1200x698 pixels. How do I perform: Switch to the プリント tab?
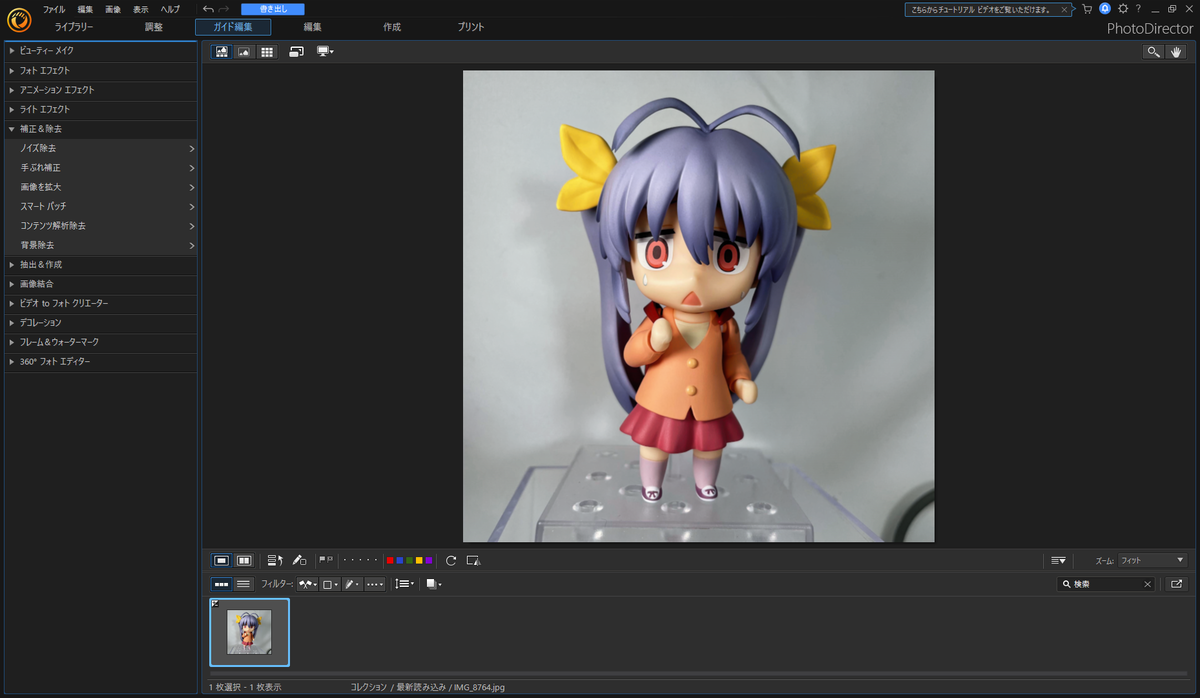[x=471, y=27]
